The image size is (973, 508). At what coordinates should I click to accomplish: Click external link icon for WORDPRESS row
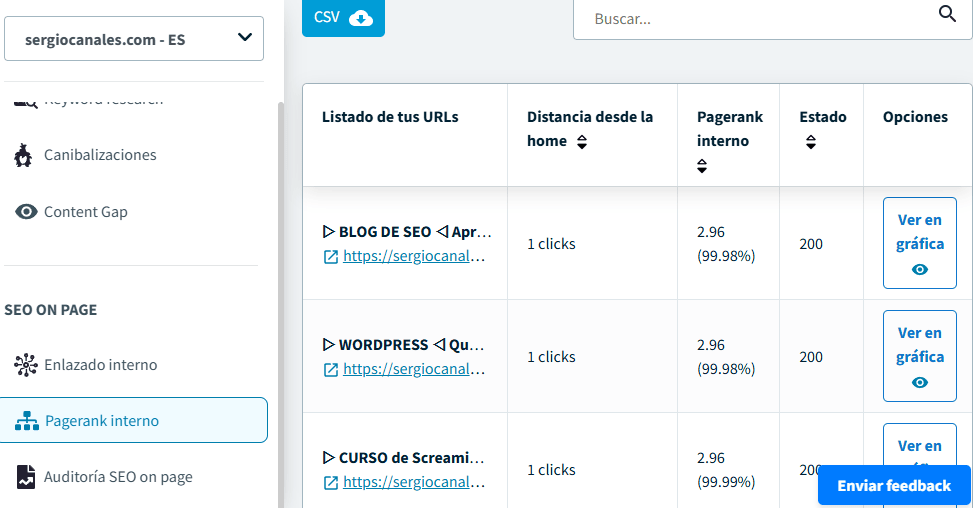[x=330, y=369]
